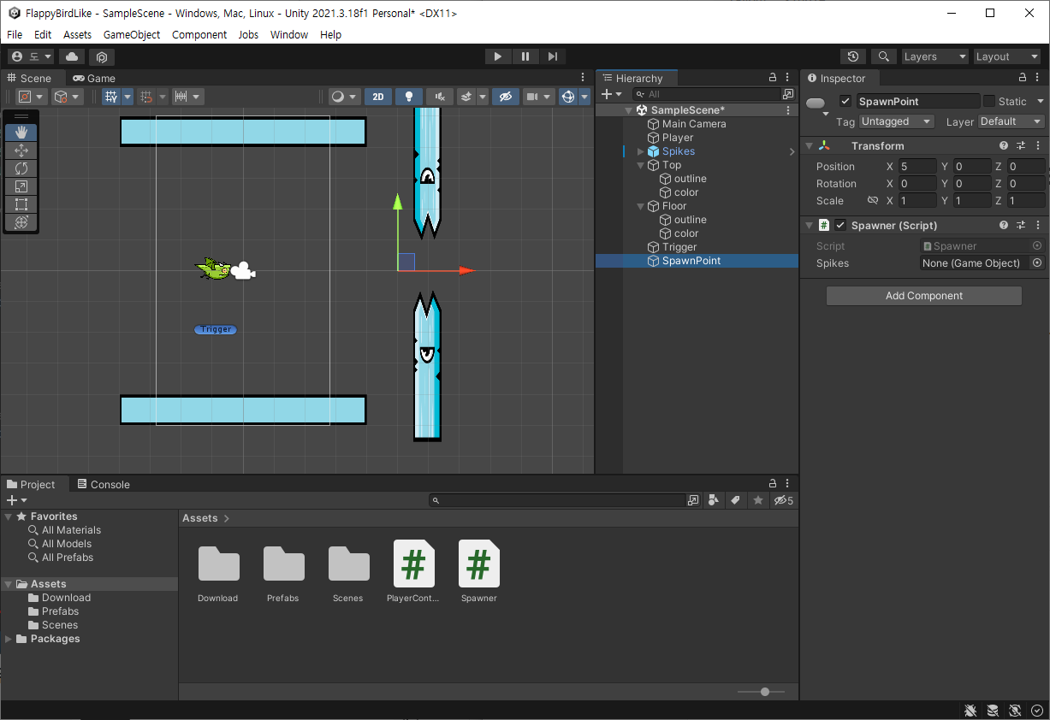Viewport: 1050px width, 720px height.
Task: Toggle constrained proportions for Scale
Action: 873,200
